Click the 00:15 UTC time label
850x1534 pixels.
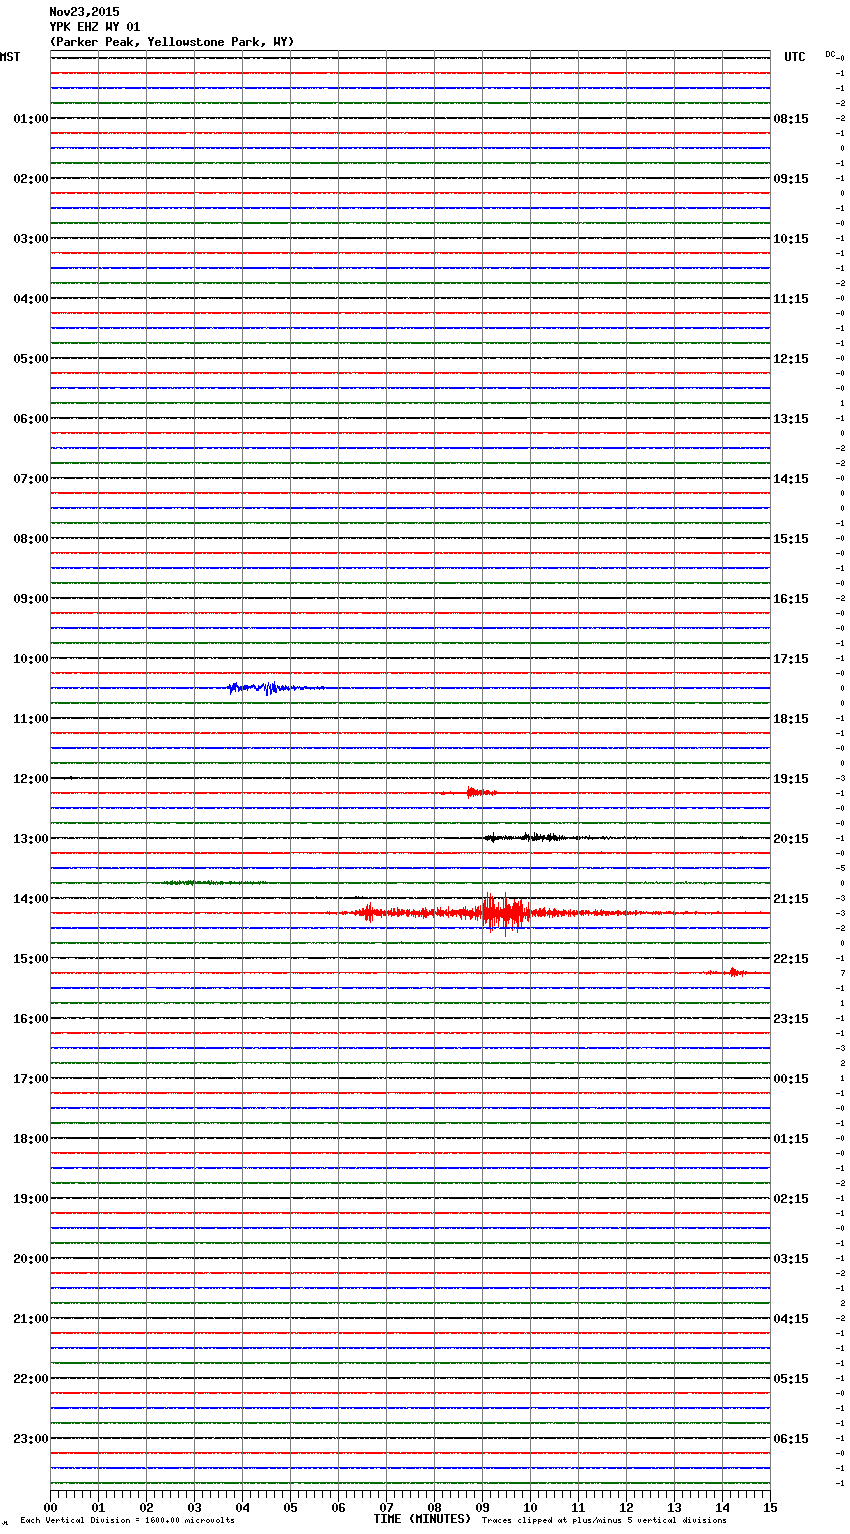click(x=791, y=1079)
